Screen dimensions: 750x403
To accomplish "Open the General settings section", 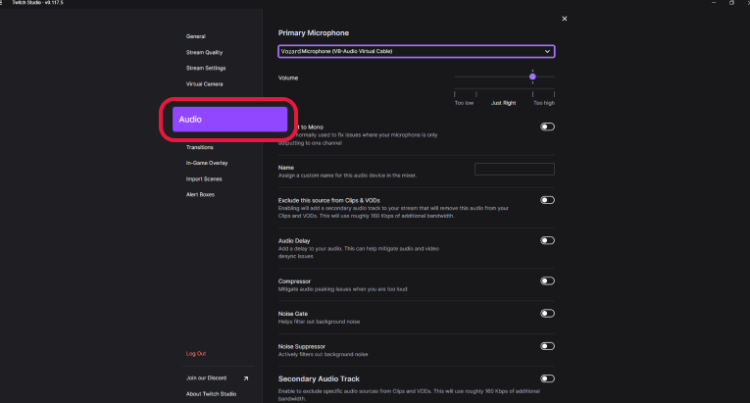I will tap(196, 36).
